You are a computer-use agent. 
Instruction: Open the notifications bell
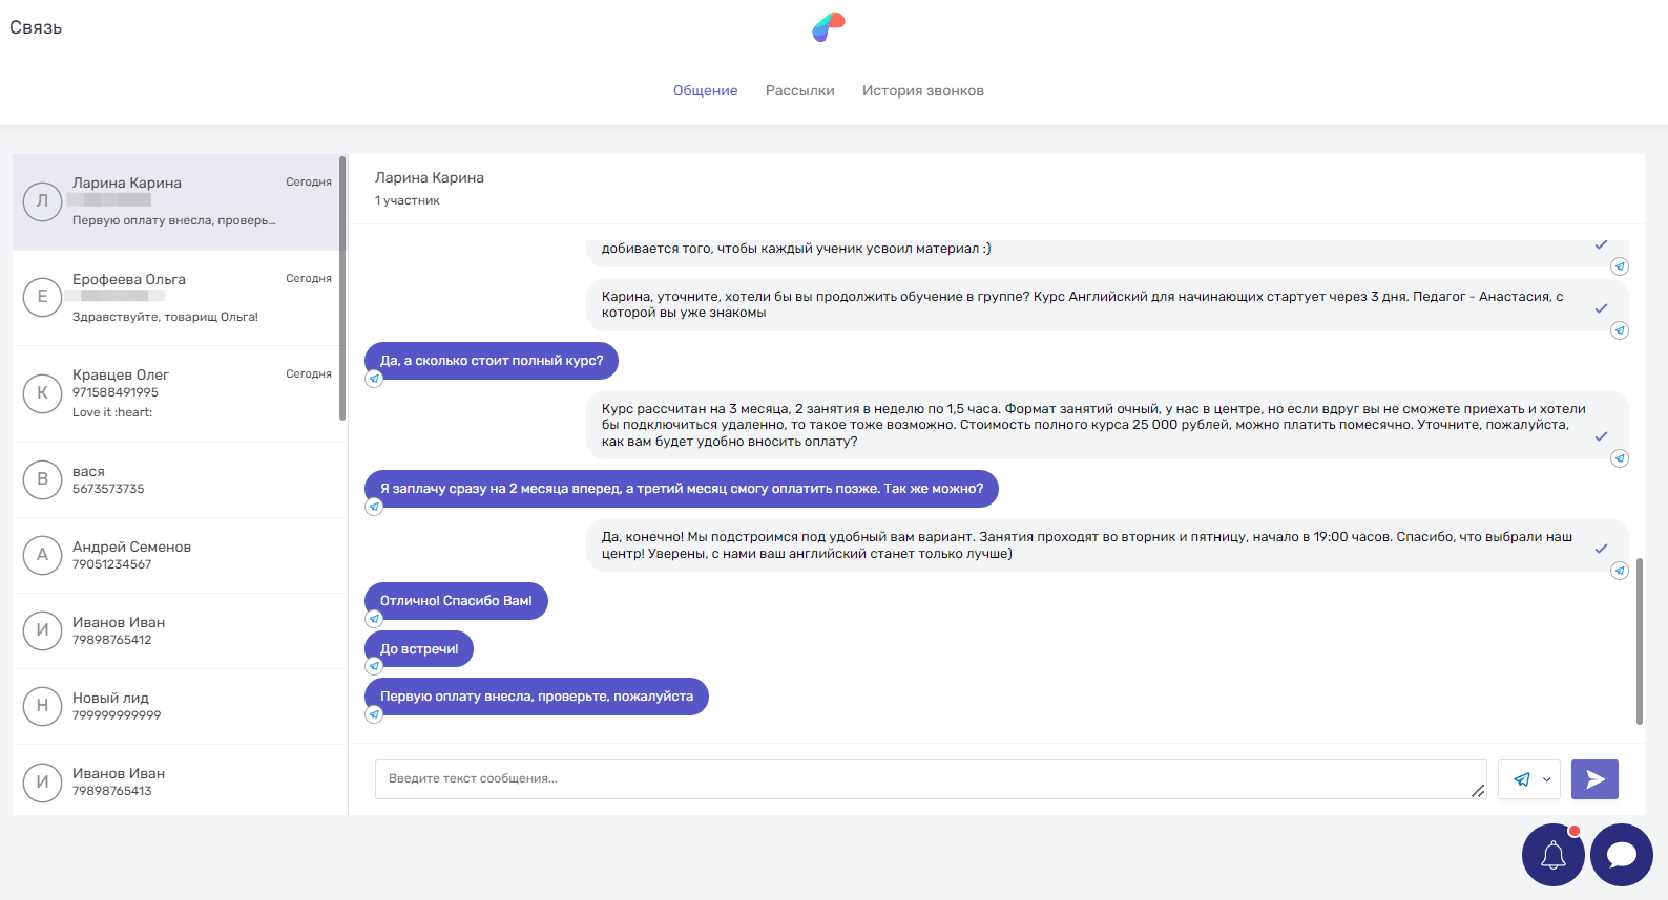pyautogui.click(x=1553, y=854)
